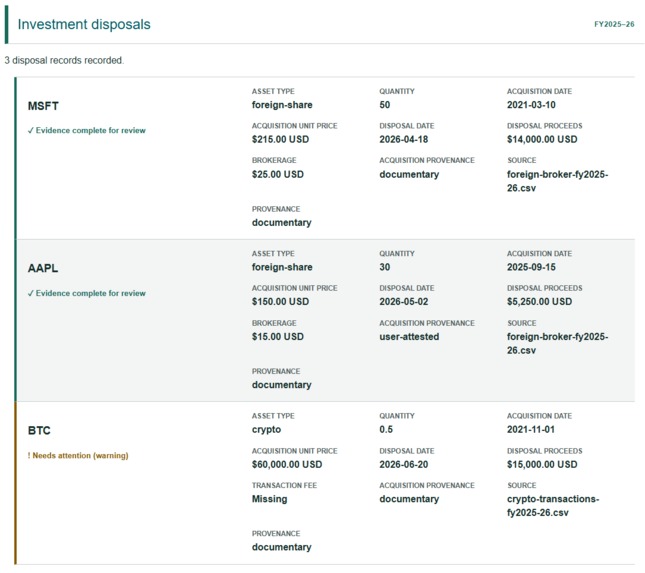Click AAPL disposal date 2026-05-02
This screenshot has height=573, width=645.
404,302
